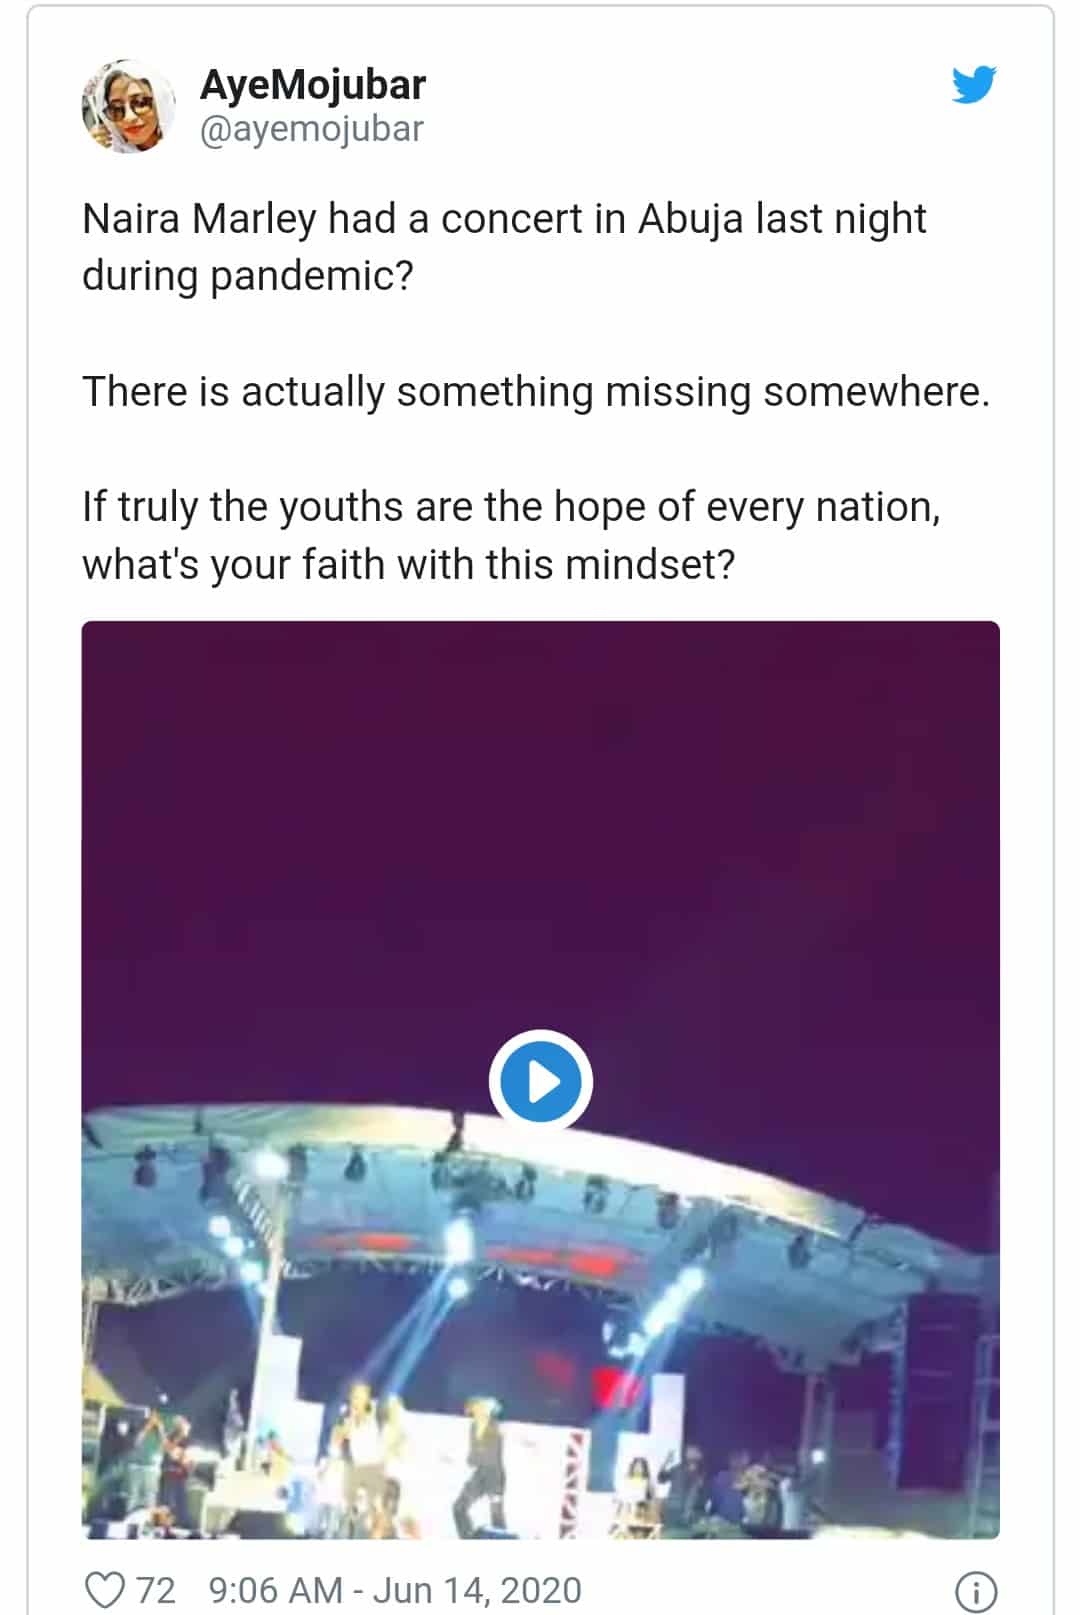
Task: Open the @ayemojubar handle link
Action: point(312,129)
